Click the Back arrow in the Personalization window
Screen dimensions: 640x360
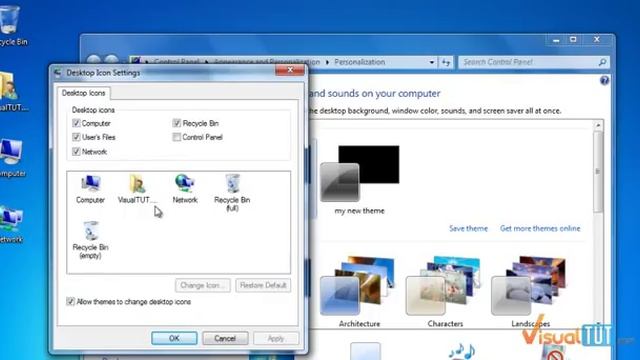93,61
